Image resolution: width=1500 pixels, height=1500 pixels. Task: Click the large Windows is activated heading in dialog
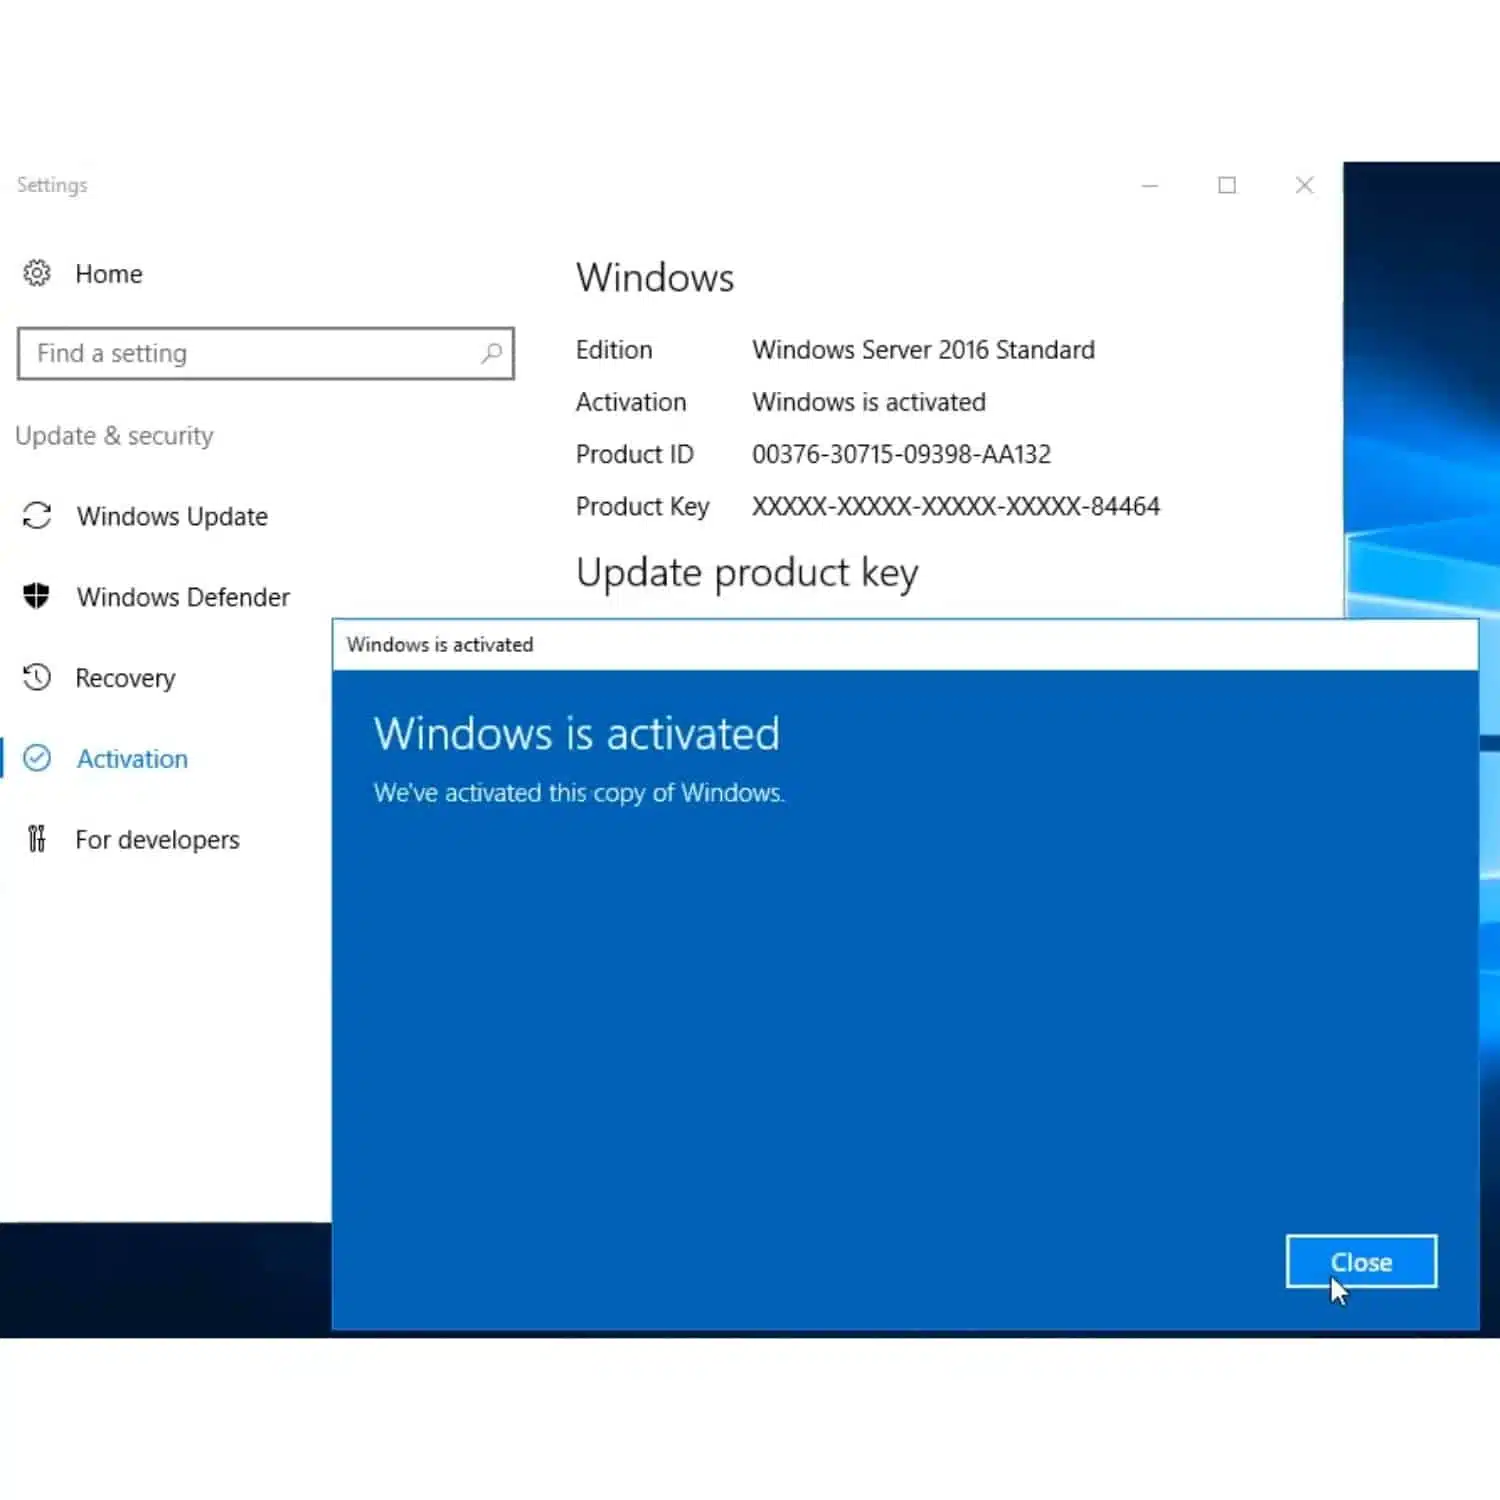tap(577, 733)
